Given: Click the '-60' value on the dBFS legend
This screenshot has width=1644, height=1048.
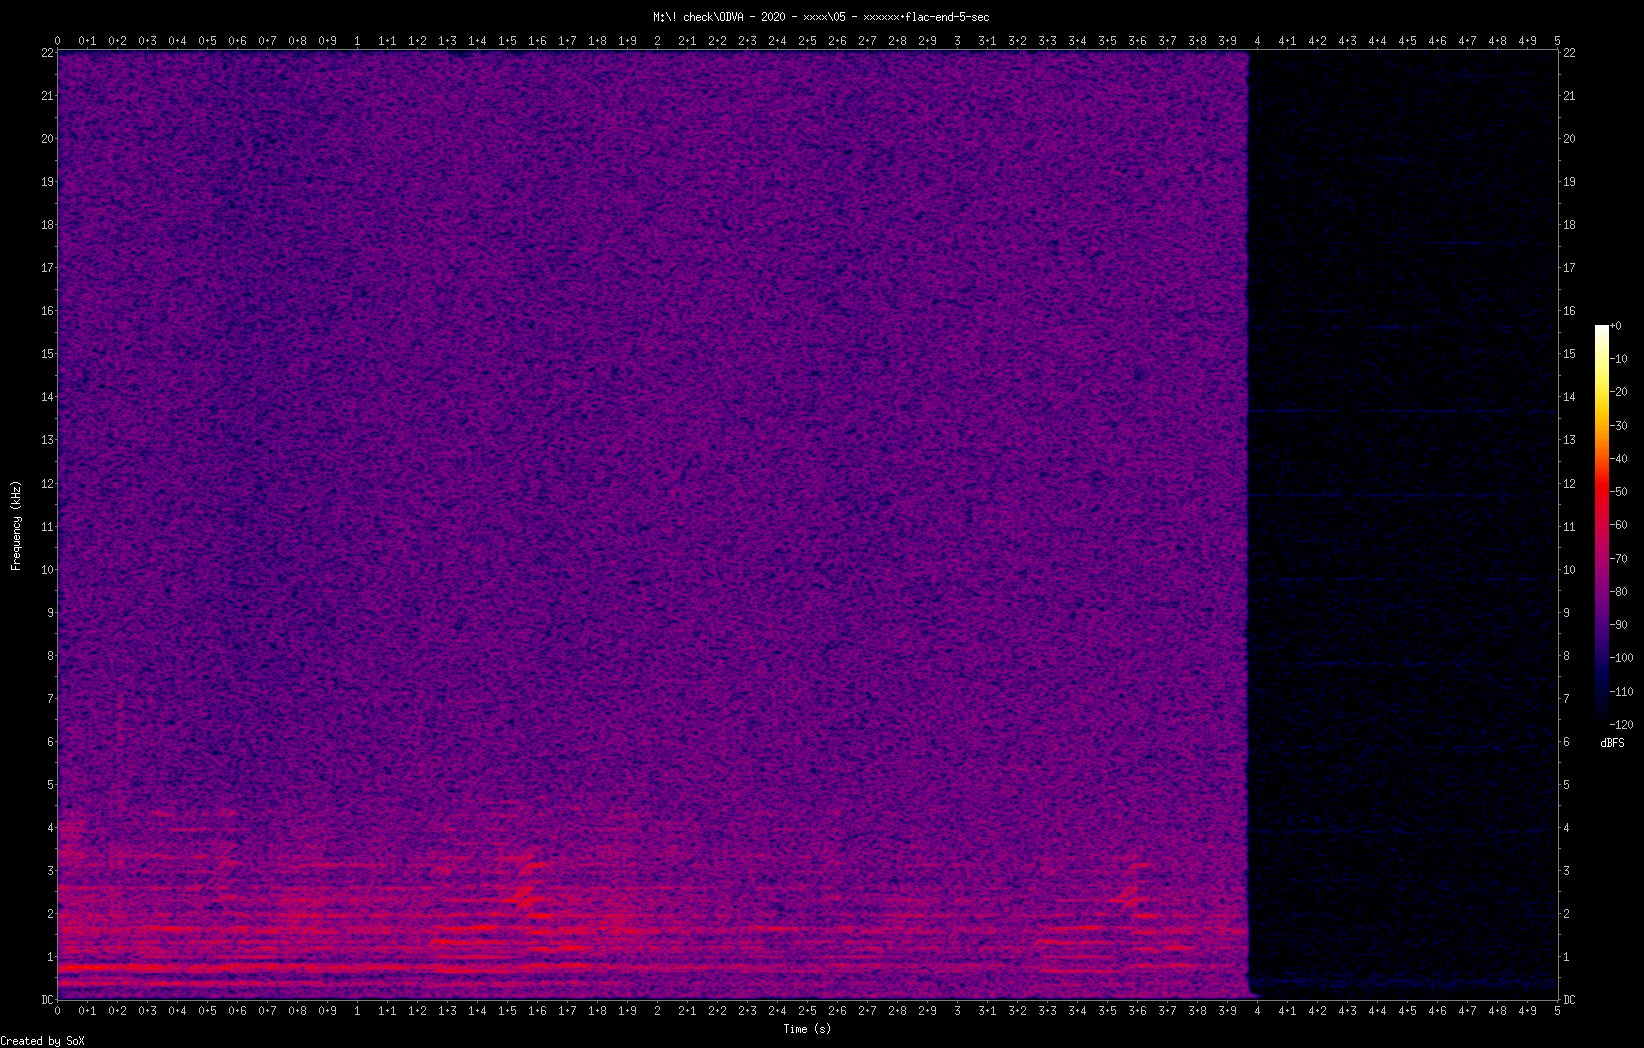Looking at the screenshot, I should [x=1619, y=525].
